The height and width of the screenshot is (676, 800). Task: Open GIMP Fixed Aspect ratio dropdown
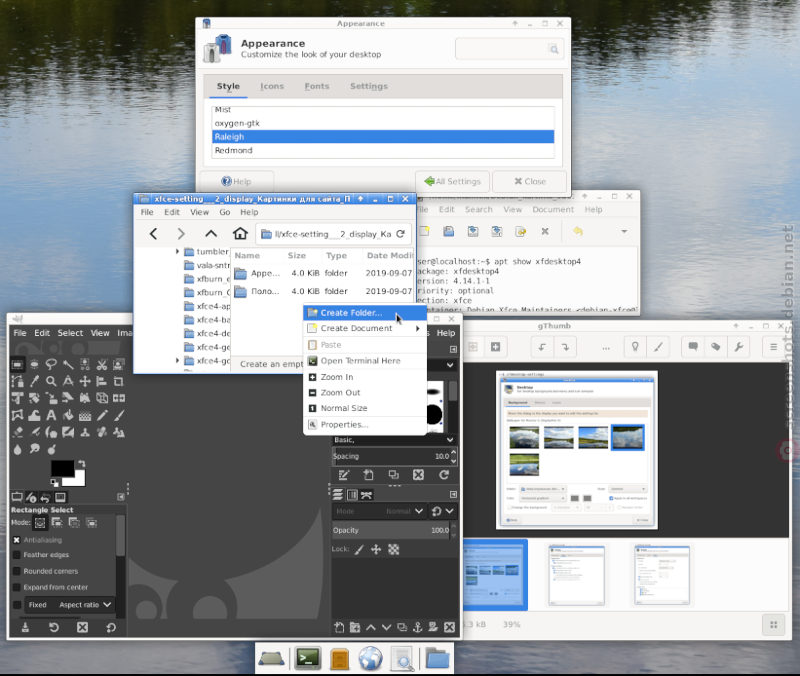coord(69,605)
